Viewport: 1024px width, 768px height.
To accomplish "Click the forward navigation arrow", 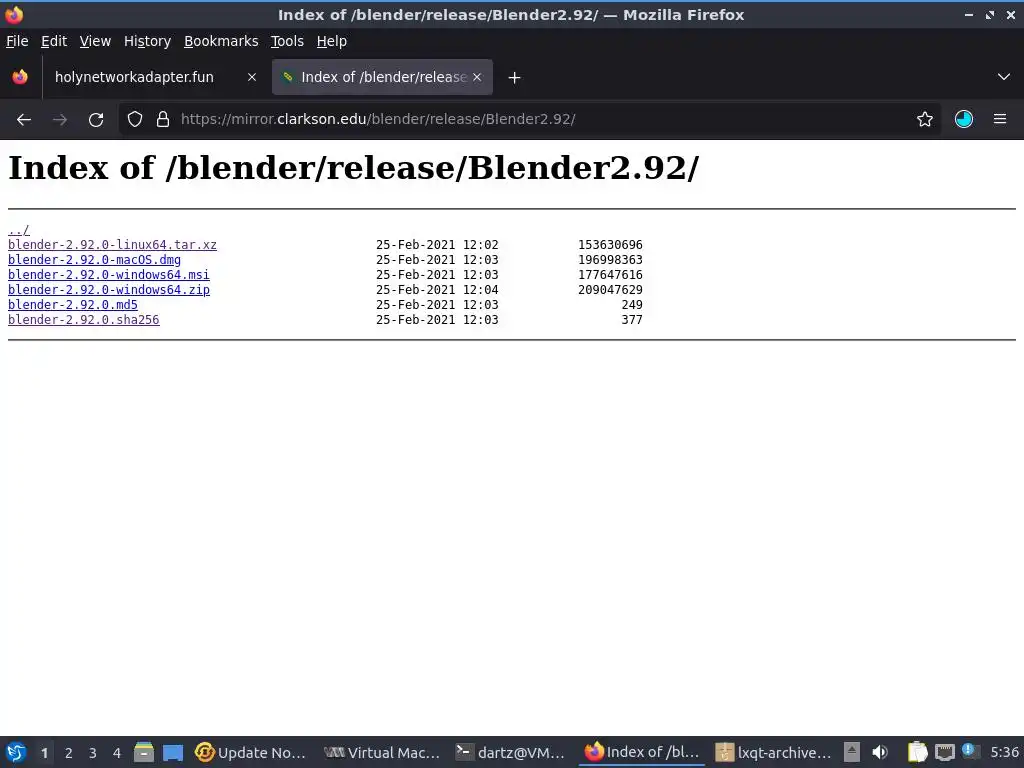I will 60,120.
